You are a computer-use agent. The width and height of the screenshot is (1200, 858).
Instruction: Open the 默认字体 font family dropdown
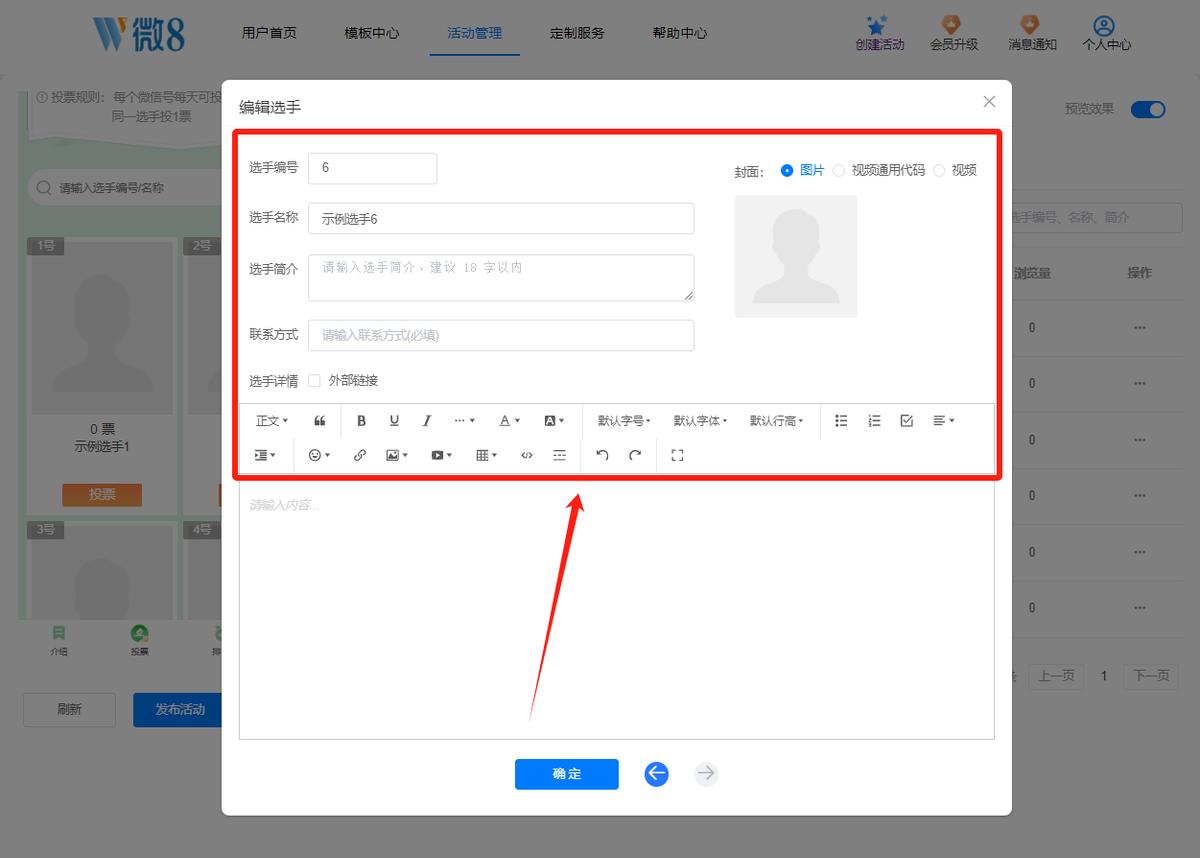pyautogui.click(x=700, y=421)
